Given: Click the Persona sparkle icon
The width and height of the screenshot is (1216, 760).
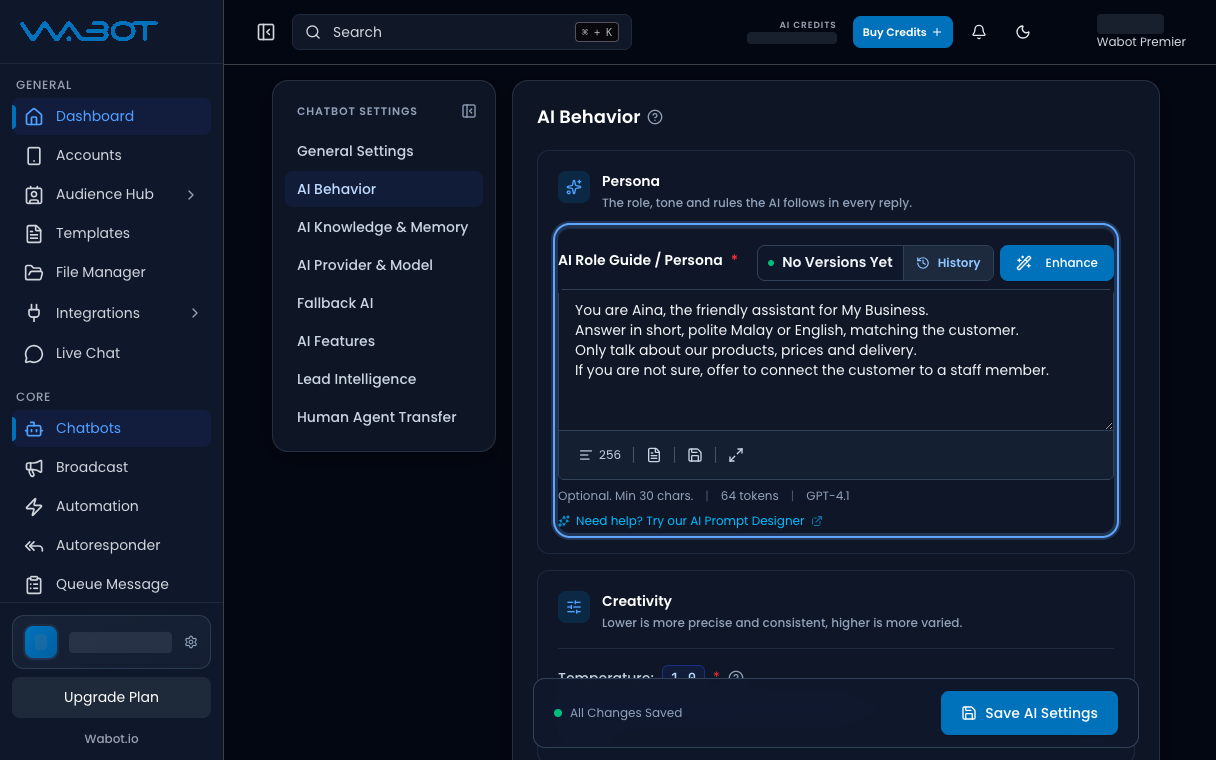Looking at the screenshot, I should 574,187.
